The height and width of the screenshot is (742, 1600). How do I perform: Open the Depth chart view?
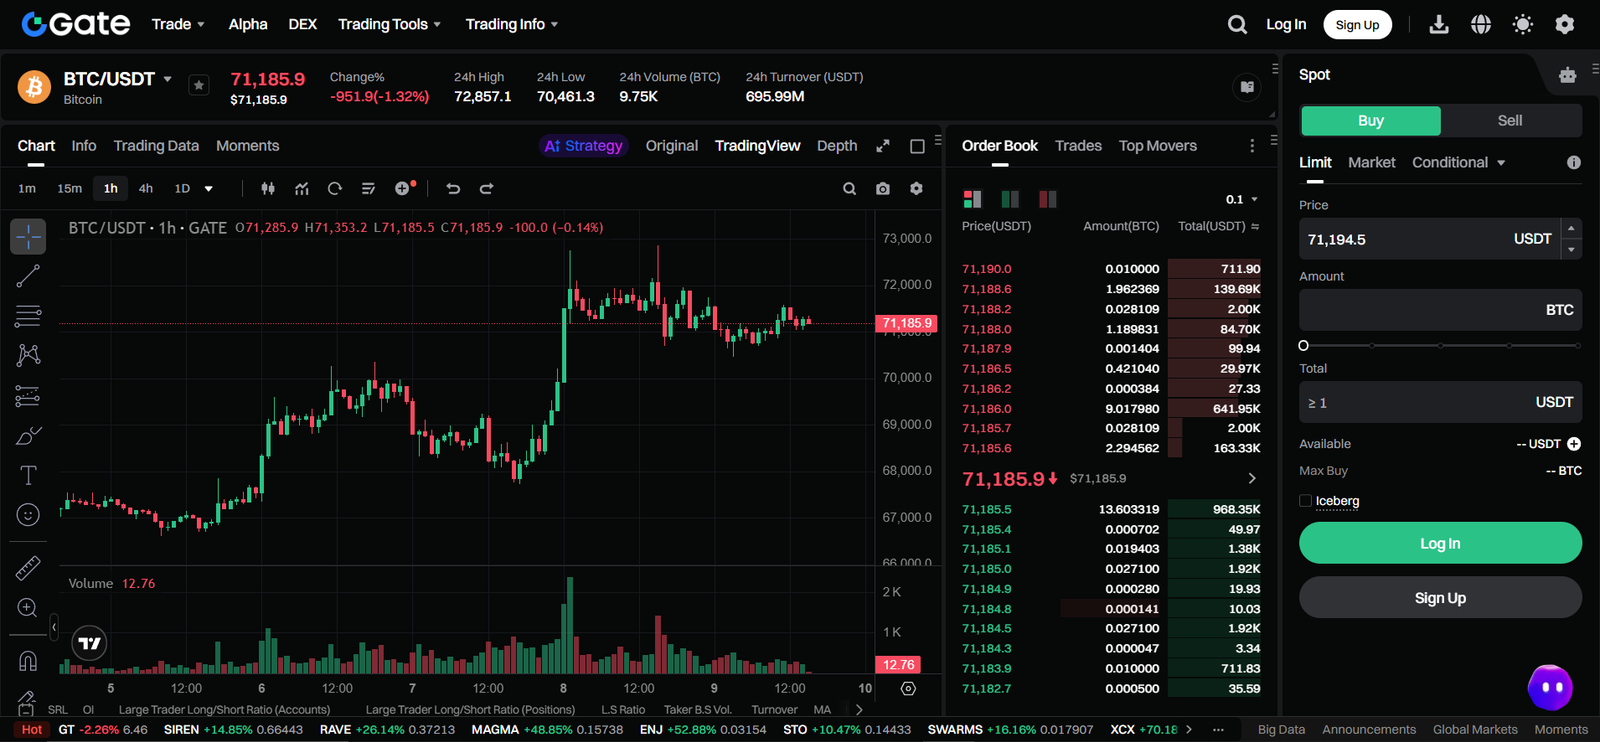[837, 146]
